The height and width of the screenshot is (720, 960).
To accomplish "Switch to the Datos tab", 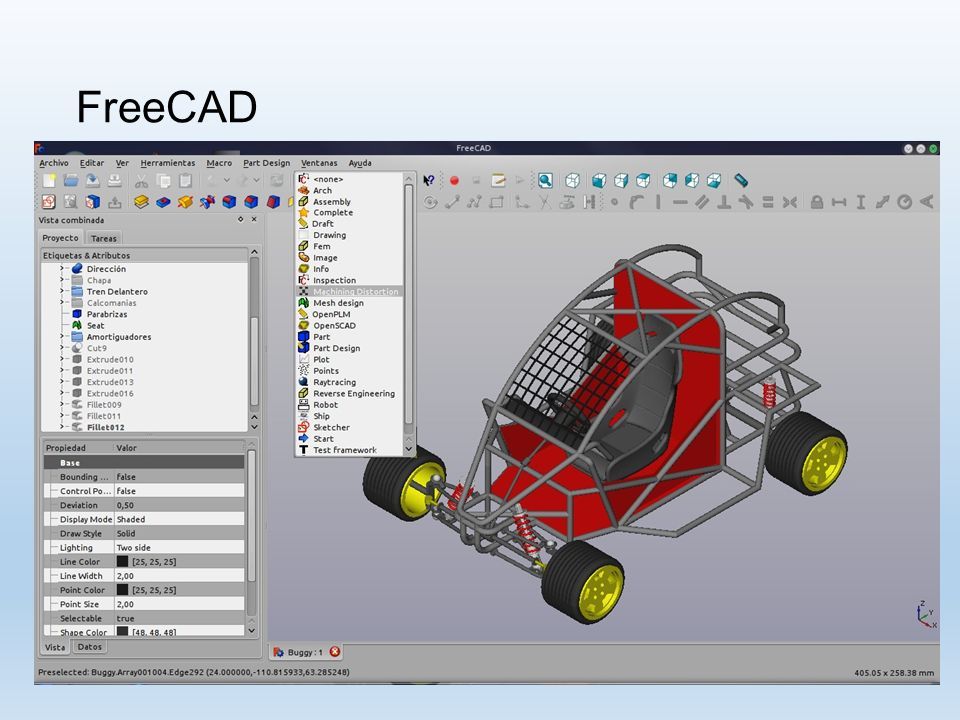I will coord(89,647).
